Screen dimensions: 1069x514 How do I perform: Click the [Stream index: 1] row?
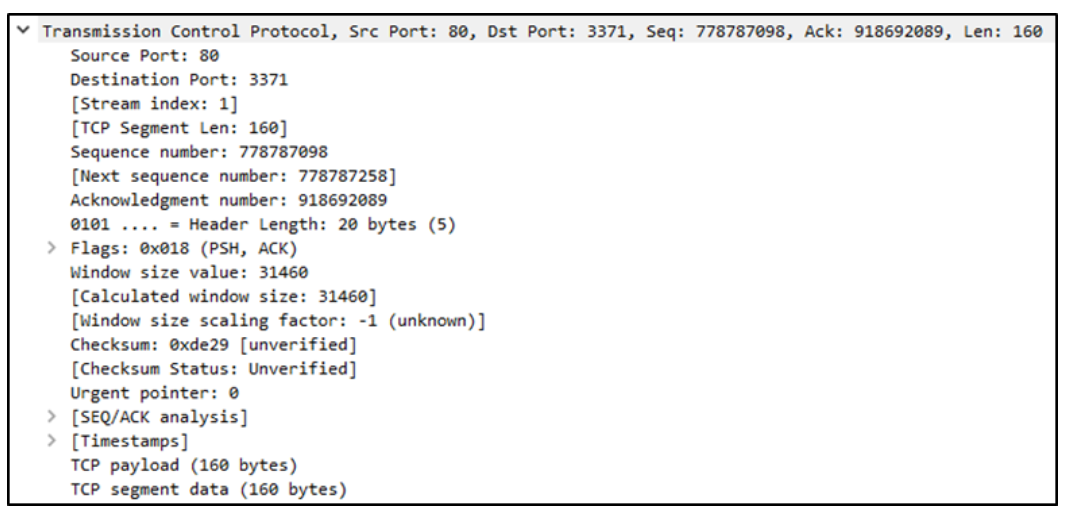(153, 105)
